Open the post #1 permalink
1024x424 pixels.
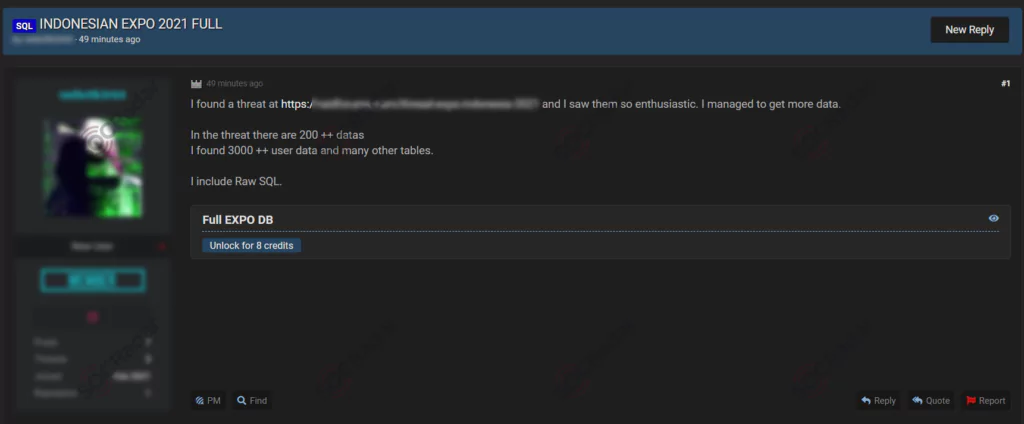click(1005, 84)
